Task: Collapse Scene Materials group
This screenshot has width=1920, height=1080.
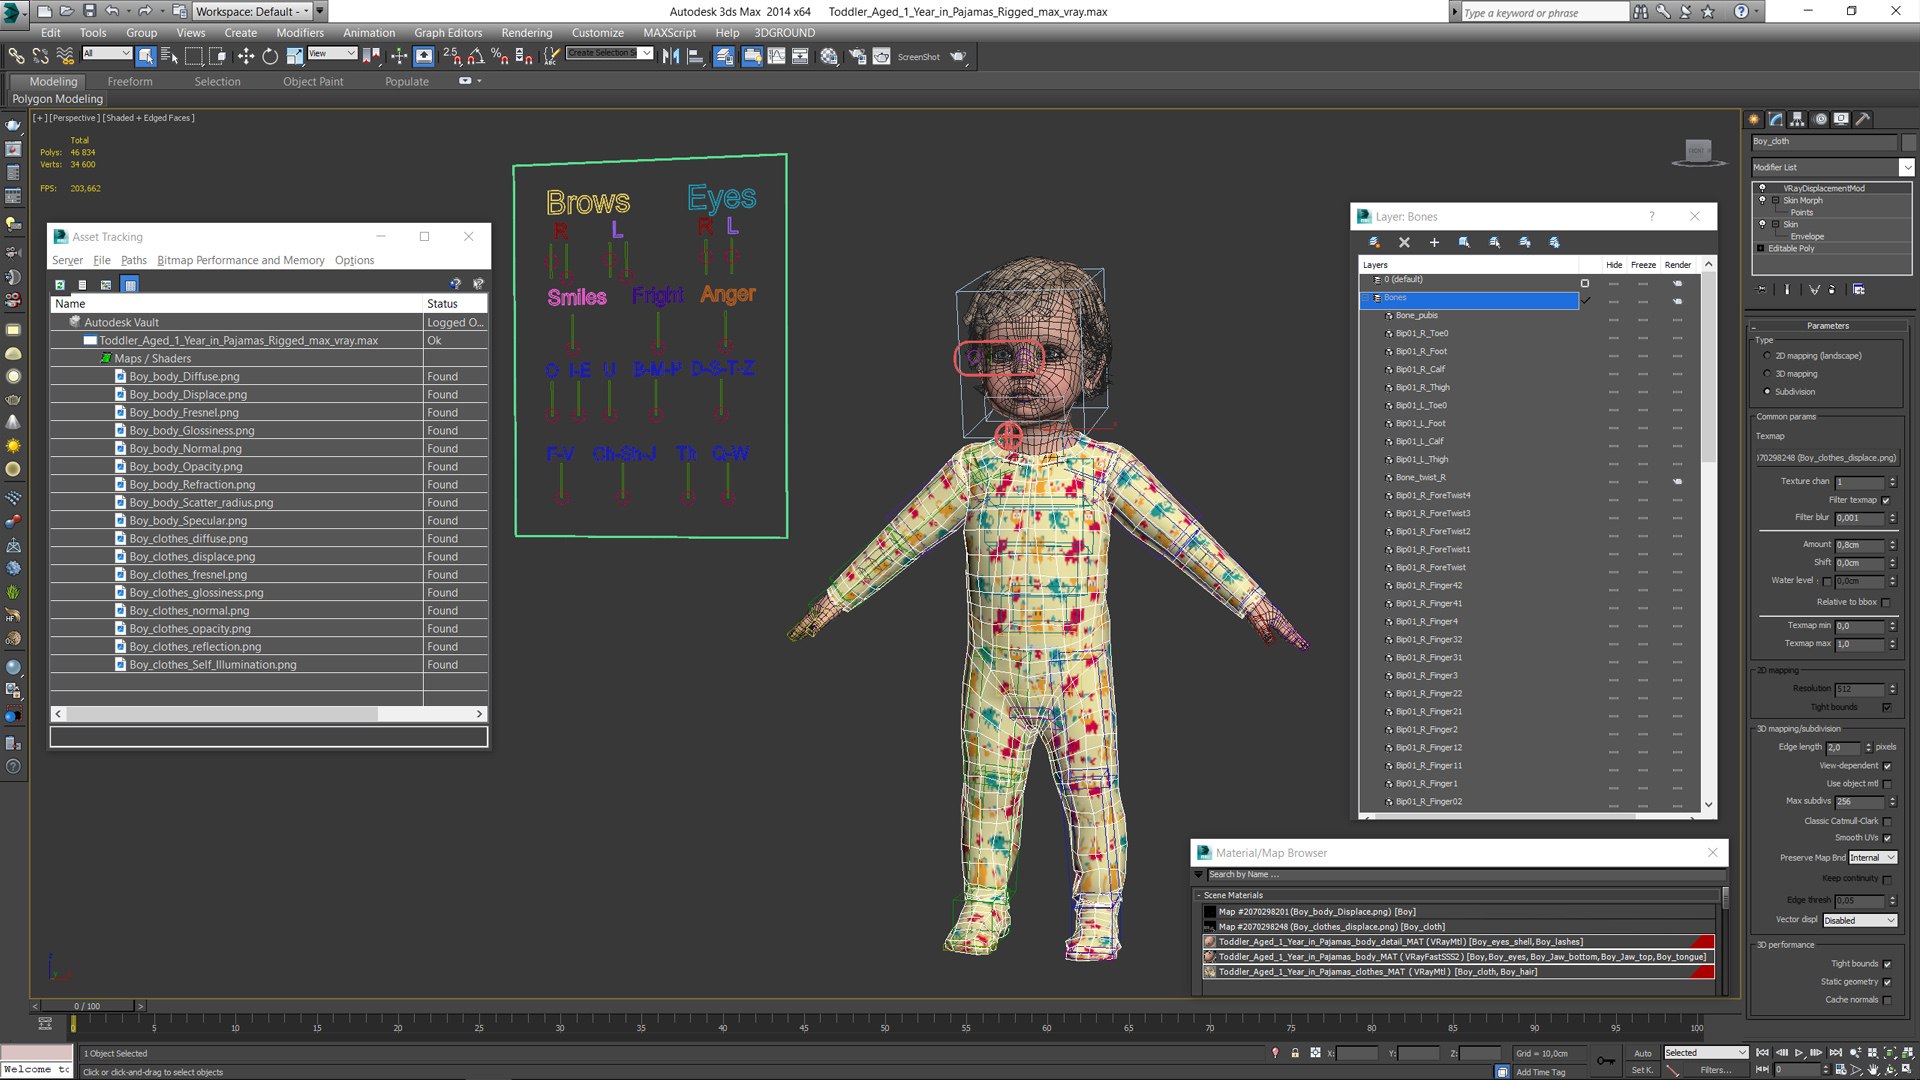Action: 1198,895
